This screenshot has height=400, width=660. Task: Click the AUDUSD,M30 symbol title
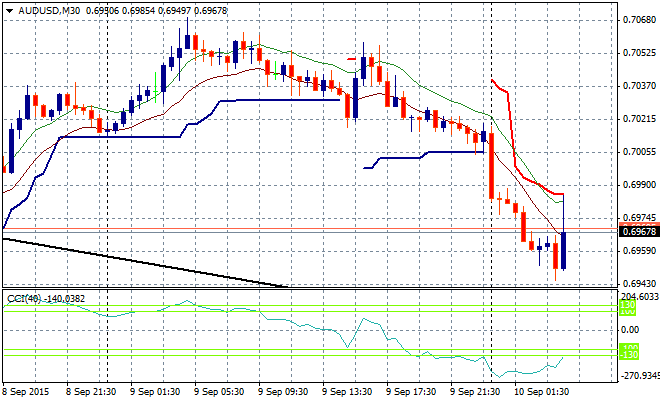(x=49, y=11)
